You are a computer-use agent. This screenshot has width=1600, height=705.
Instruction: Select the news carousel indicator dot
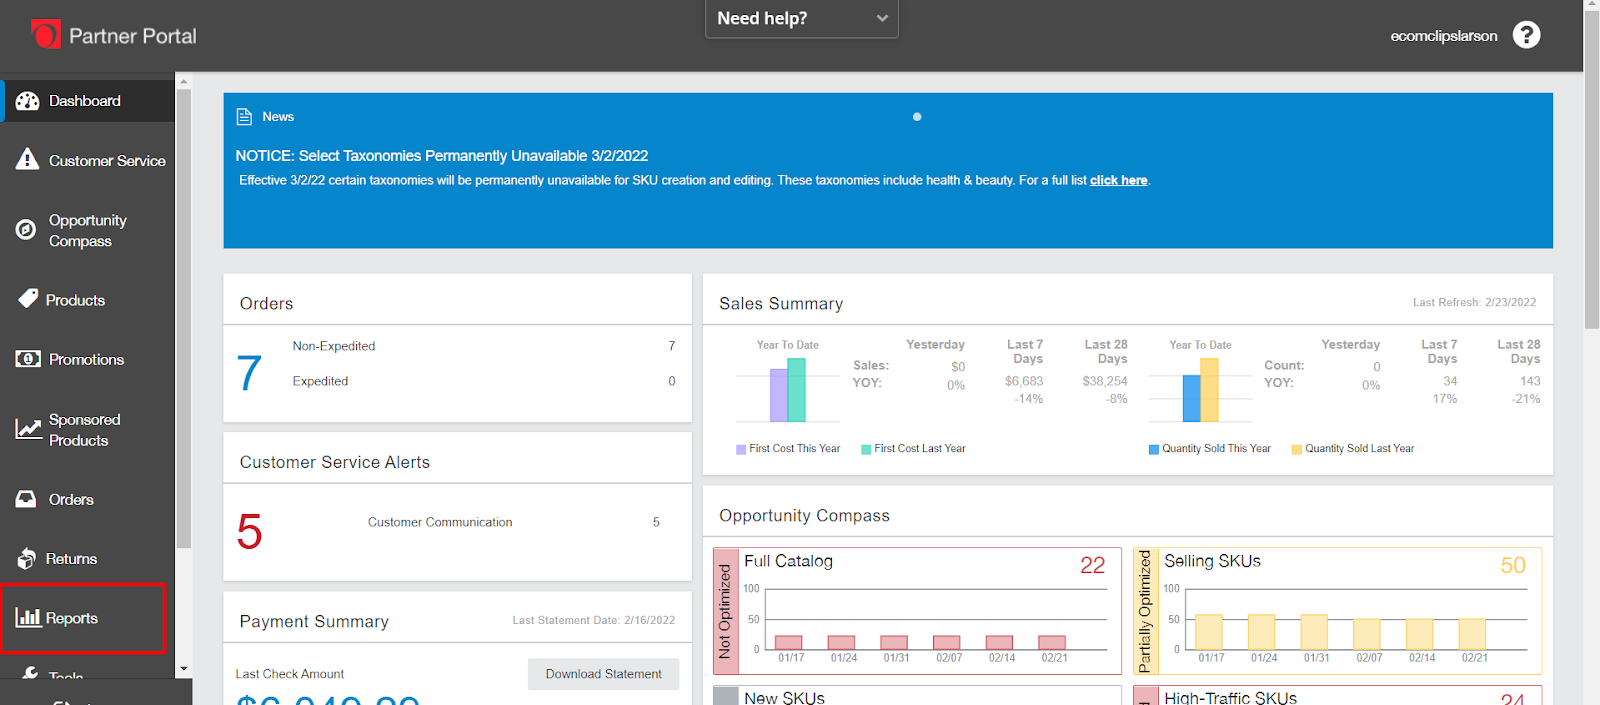(x=917, y=117)
